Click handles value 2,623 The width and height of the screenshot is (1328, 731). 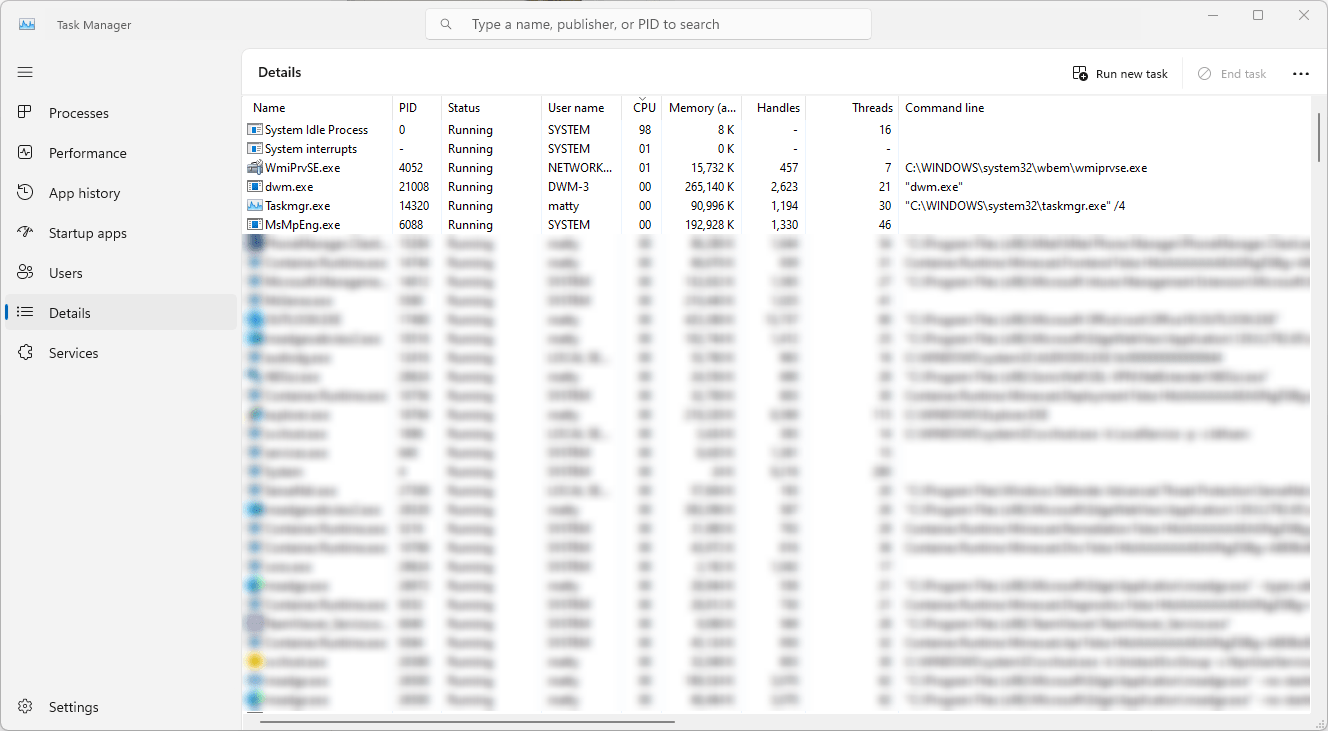click(785, 187)
